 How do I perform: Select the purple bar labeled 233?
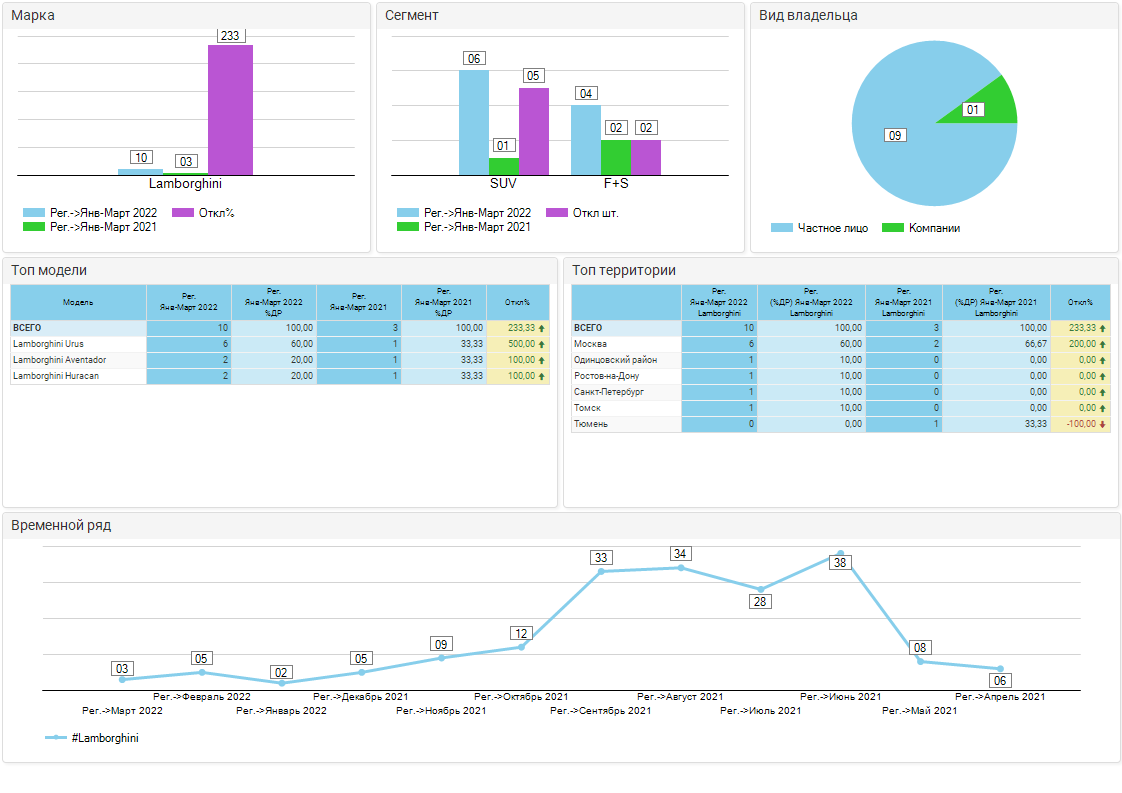[230, 110]
